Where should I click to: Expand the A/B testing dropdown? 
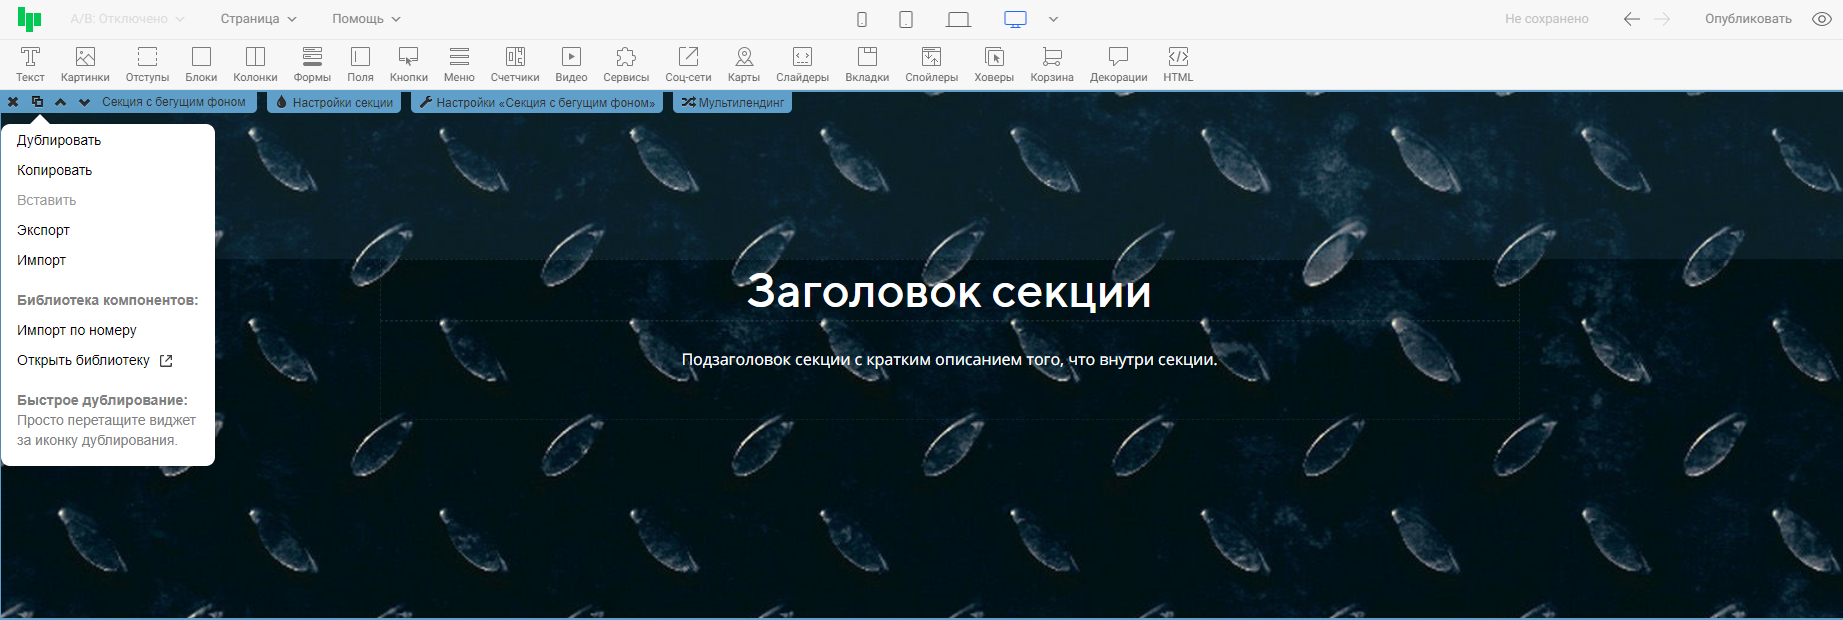[127, 19]
